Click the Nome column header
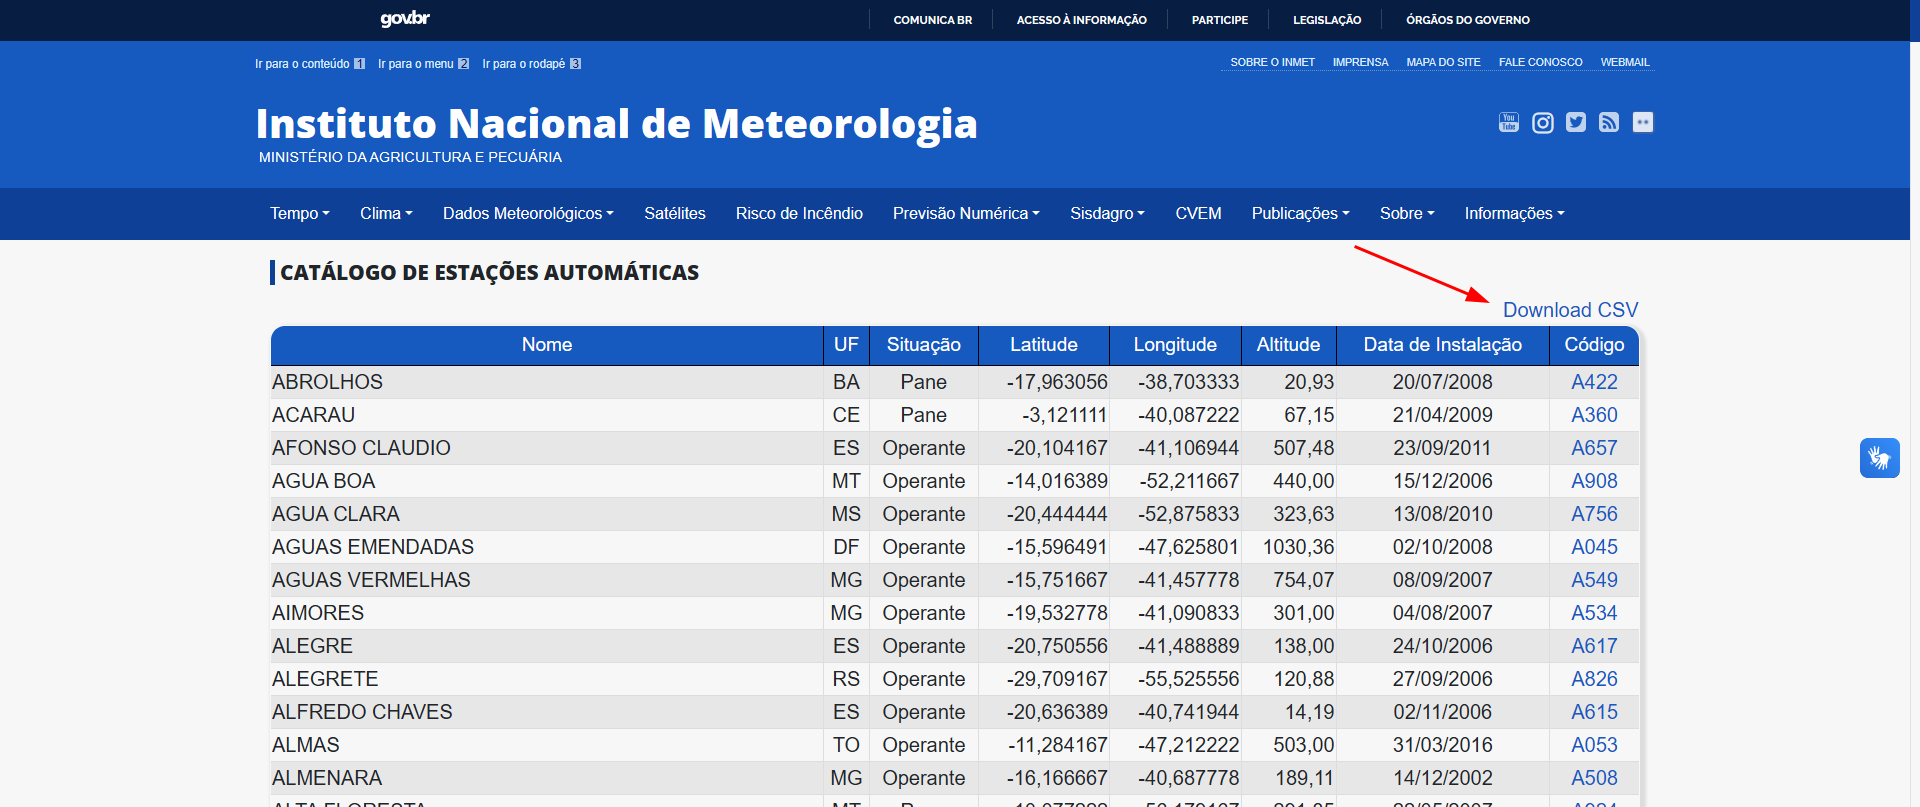Image resolution: width=1920 pixels, height=807 pixels. pos(547,345)
